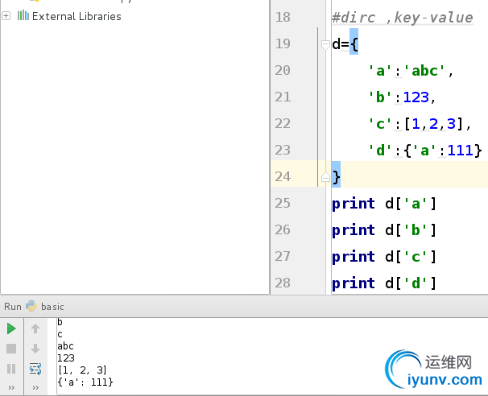This screenshot has height=396, width=488.
Task: Click the {'a': 111} output line
Action: tap(85, 382)
